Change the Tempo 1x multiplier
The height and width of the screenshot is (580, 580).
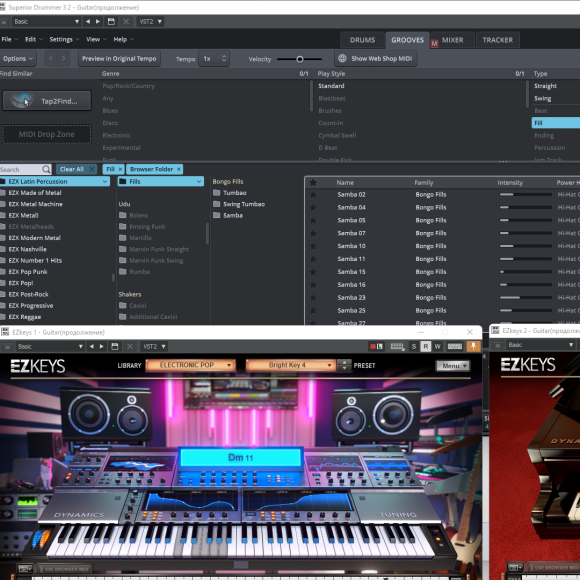coord(214,58)
